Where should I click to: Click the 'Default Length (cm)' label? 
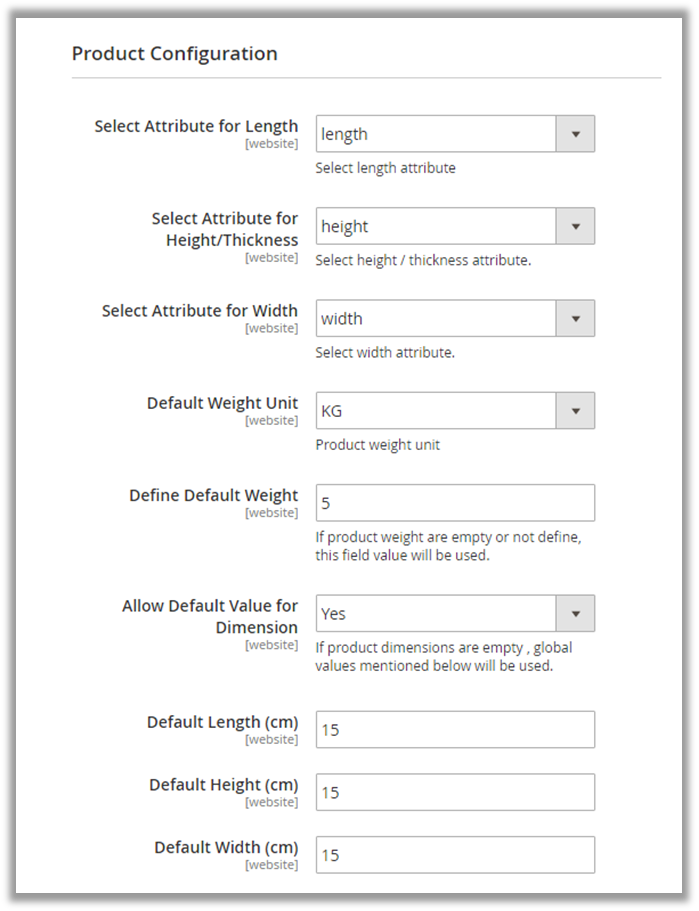click(x=222, y=722)
